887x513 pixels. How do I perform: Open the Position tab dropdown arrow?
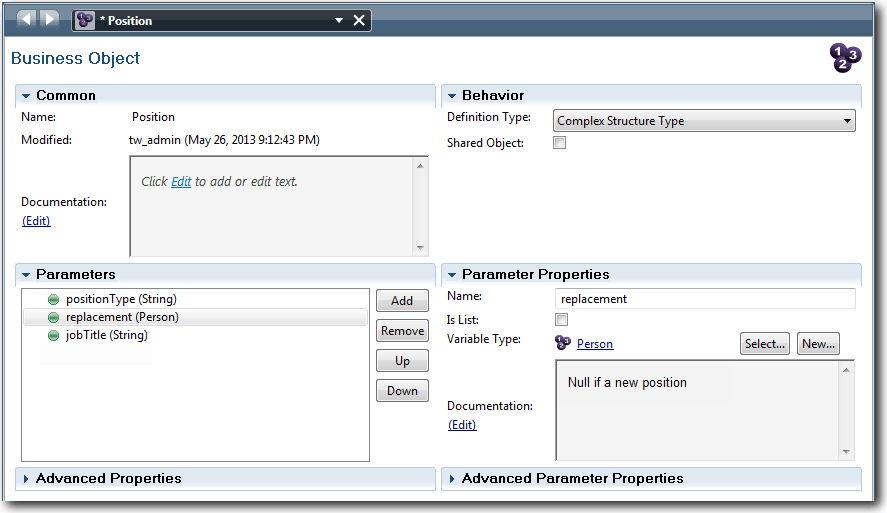pos(339,20)
